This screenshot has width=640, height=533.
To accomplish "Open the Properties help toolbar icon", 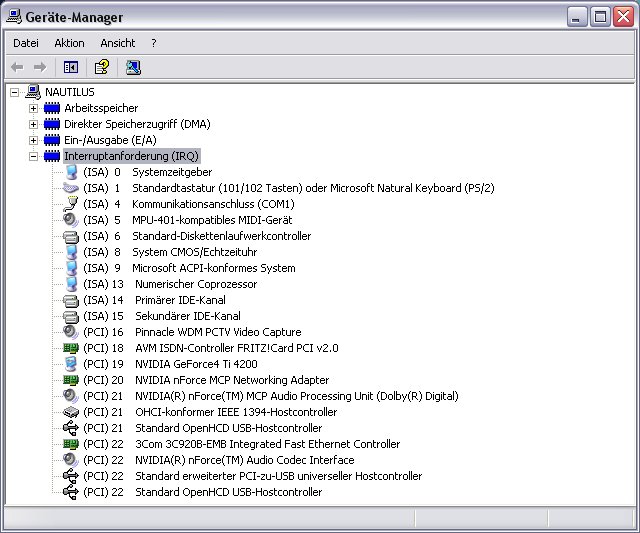I will [102, 67].
